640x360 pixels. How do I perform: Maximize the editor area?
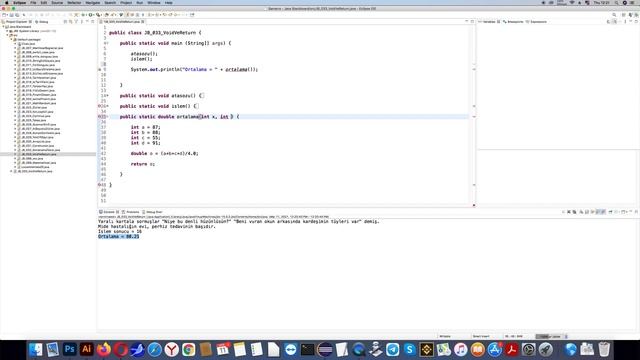(x=472, y=21)
